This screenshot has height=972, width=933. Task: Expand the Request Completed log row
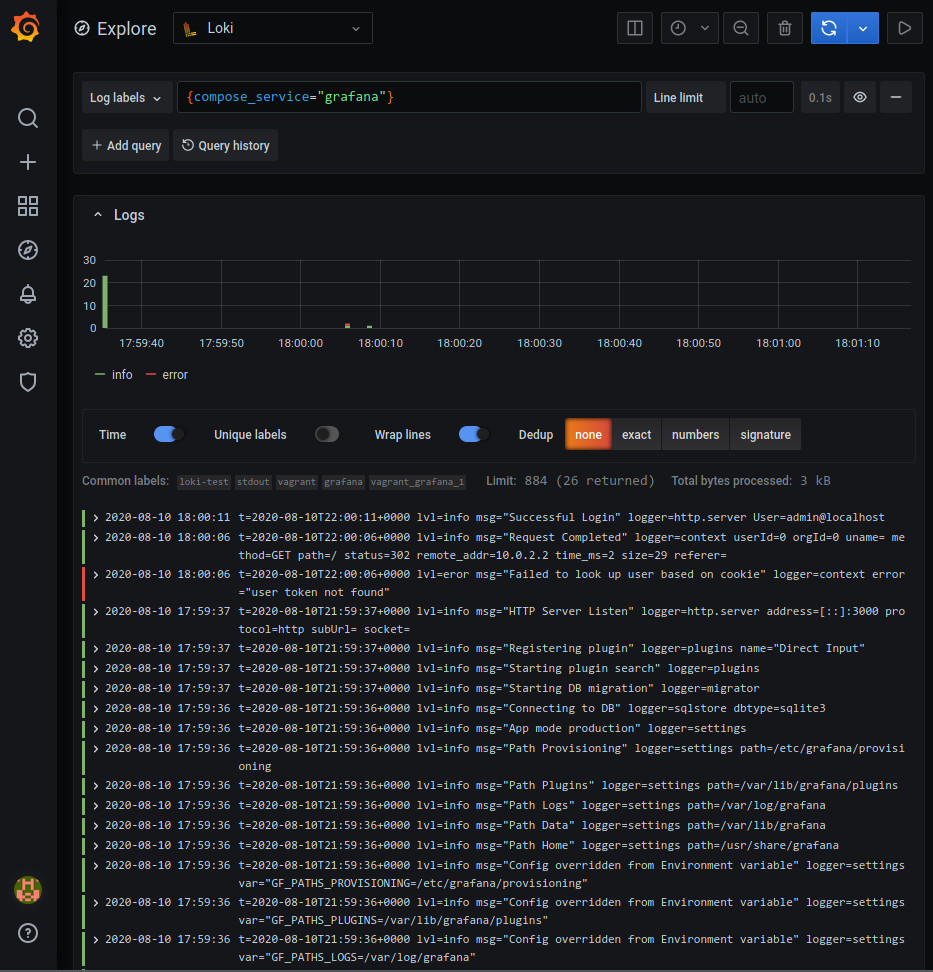[x=96, y=537]
